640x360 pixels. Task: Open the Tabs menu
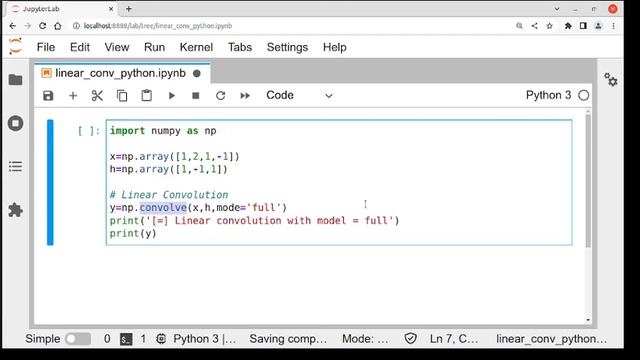point(240,47)
